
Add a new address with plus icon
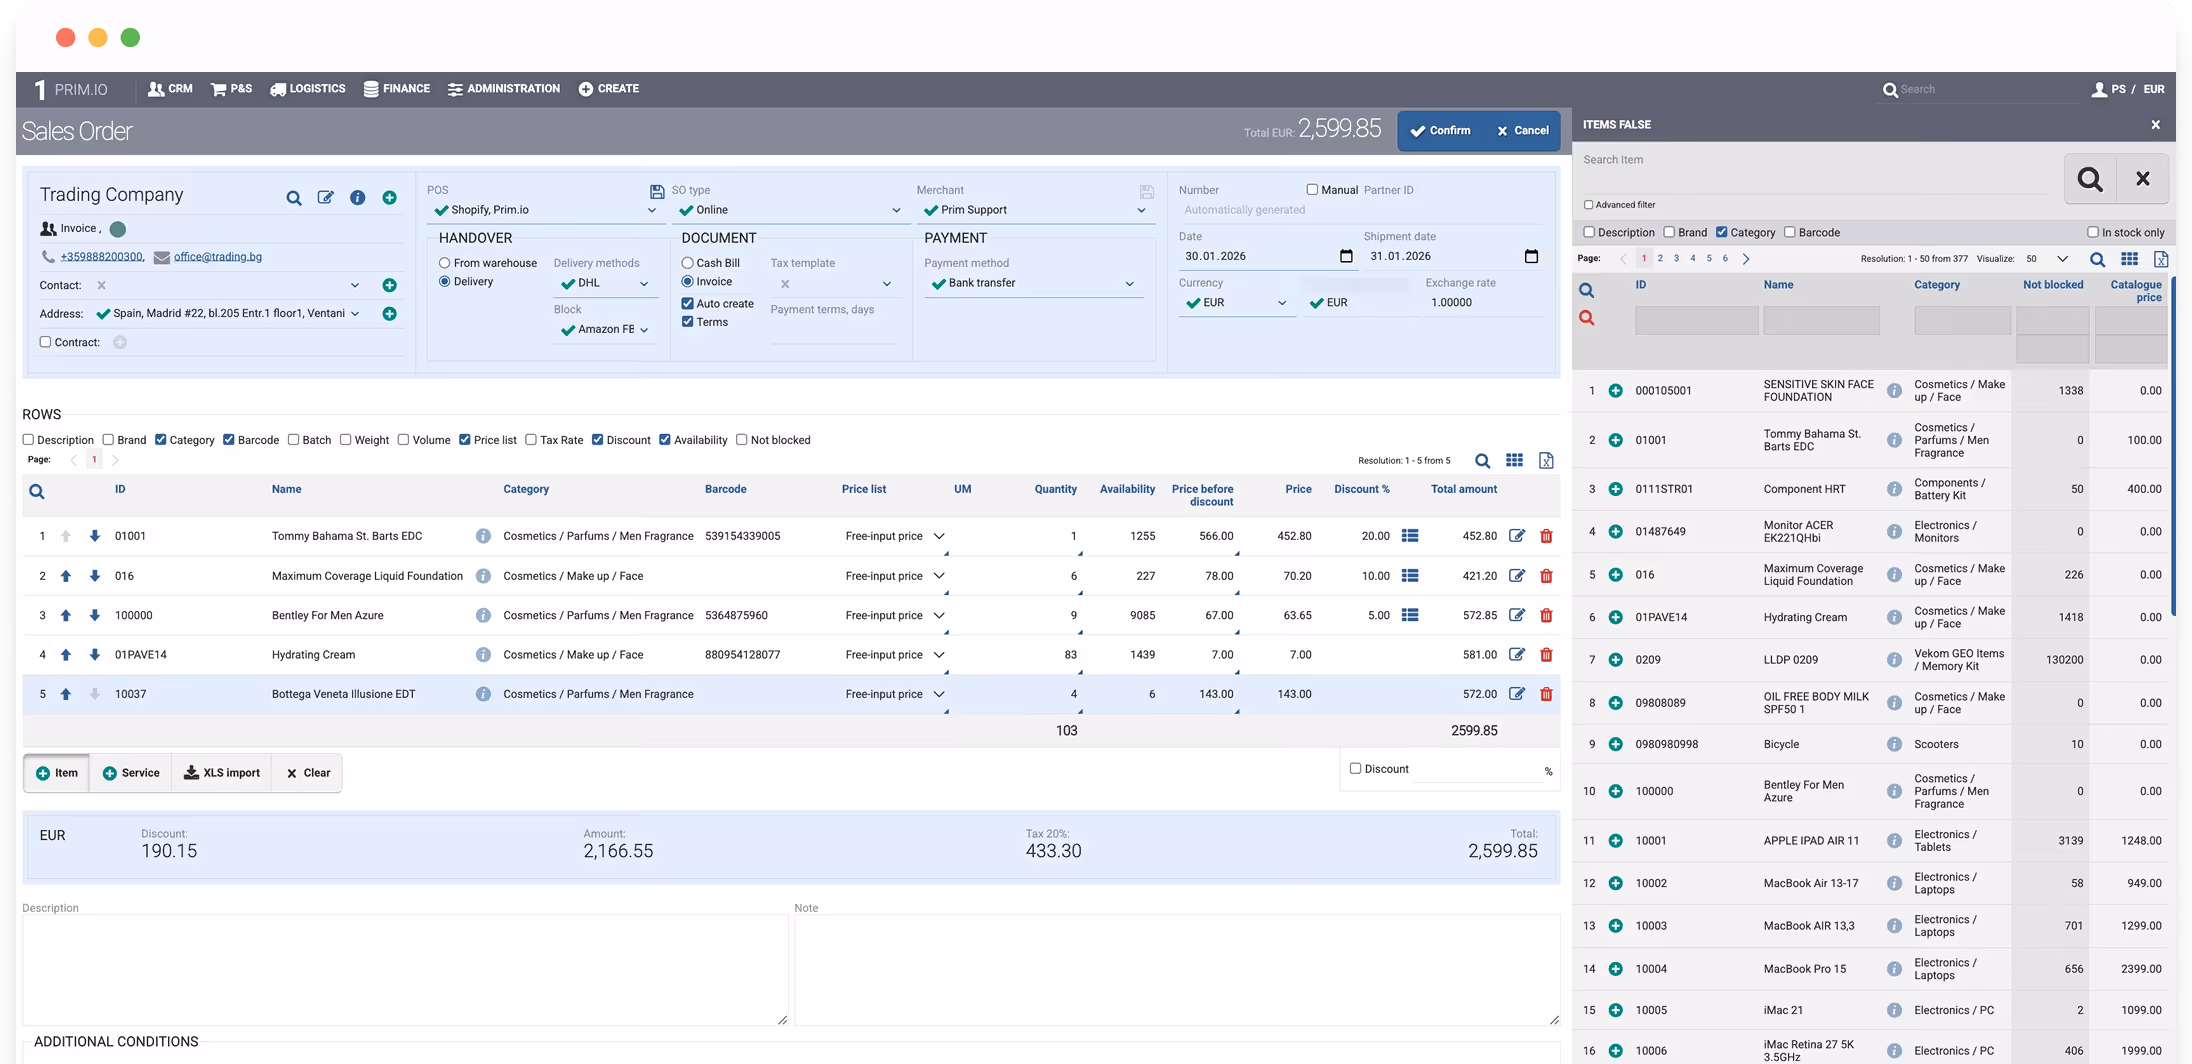click(x=390, y=314)
